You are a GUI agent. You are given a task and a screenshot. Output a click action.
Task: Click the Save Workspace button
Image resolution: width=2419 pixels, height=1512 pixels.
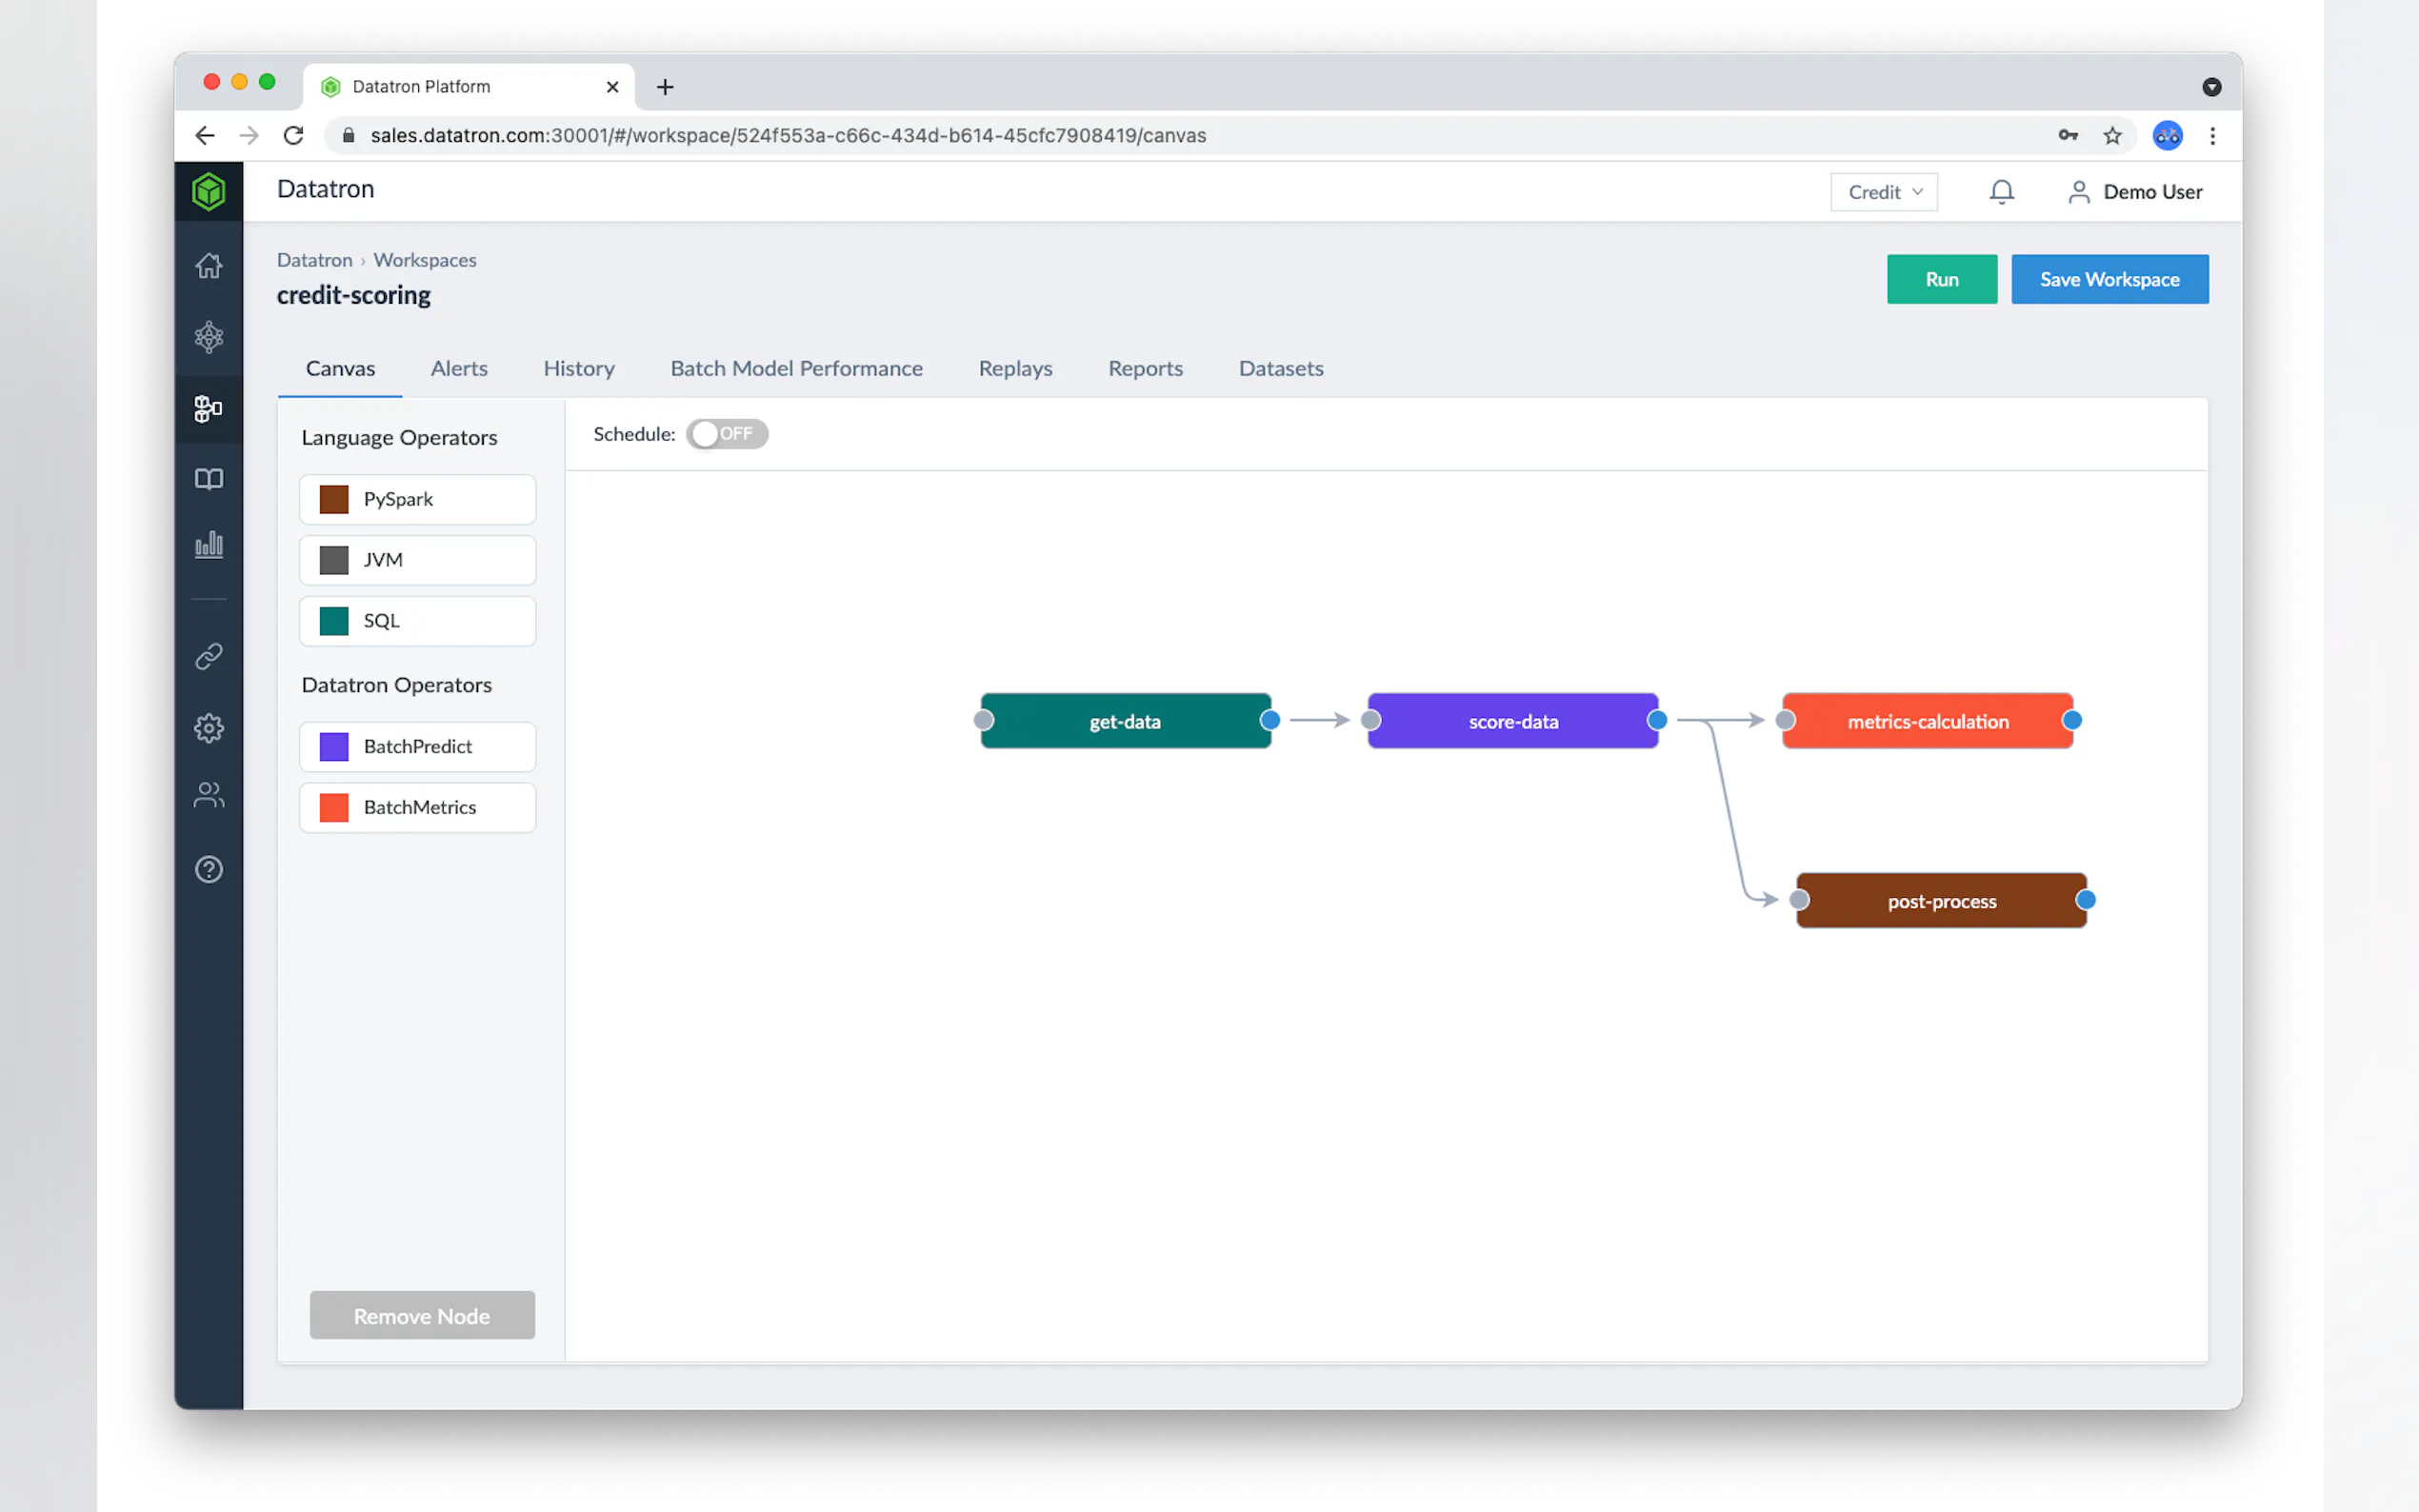pyautogui.click(x=2109, y=279)
